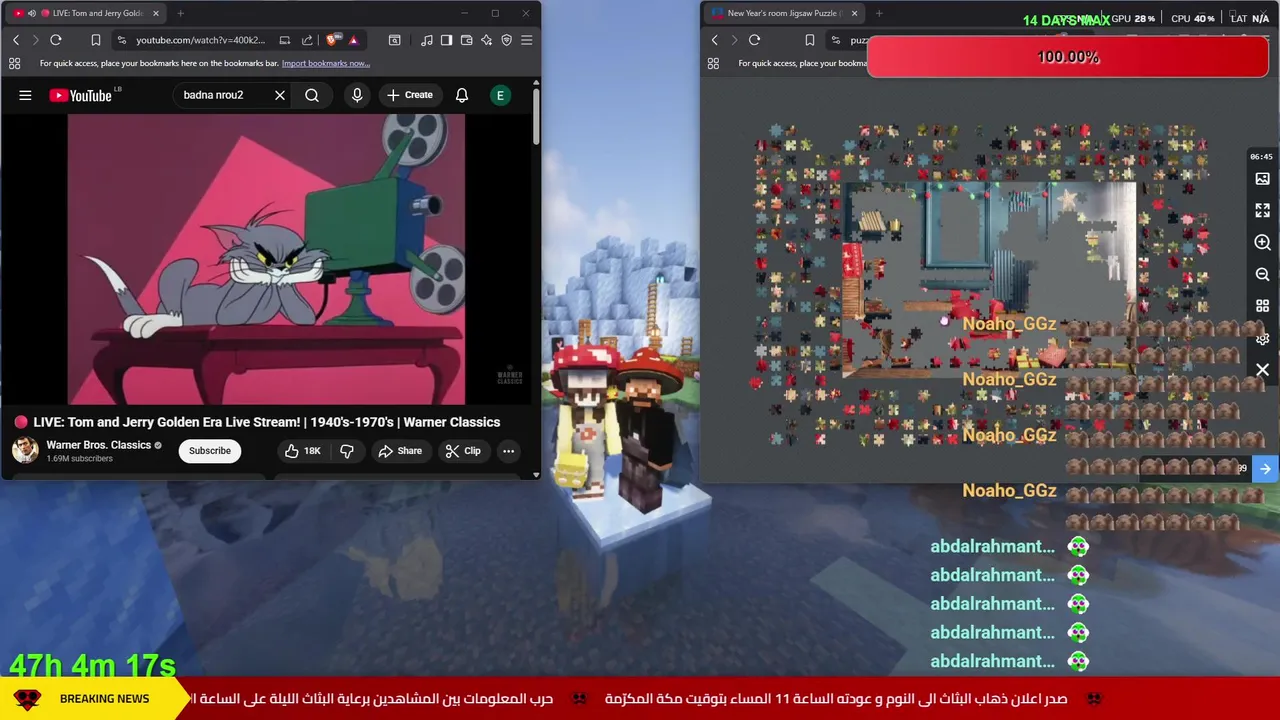Click the blue arrow next button in puzzle
The image size is (1280, 720).
coord(1265,469)
